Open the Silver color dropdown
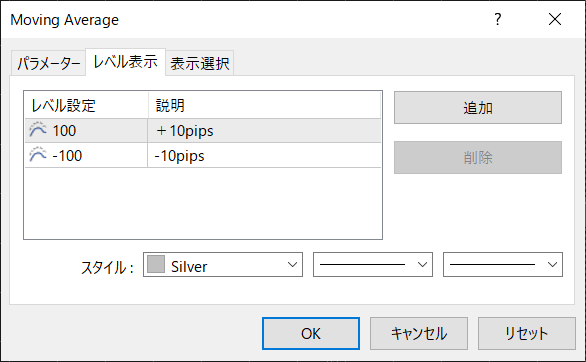Image resolution: width=586 pixels, height=362 pixels. 223,264
